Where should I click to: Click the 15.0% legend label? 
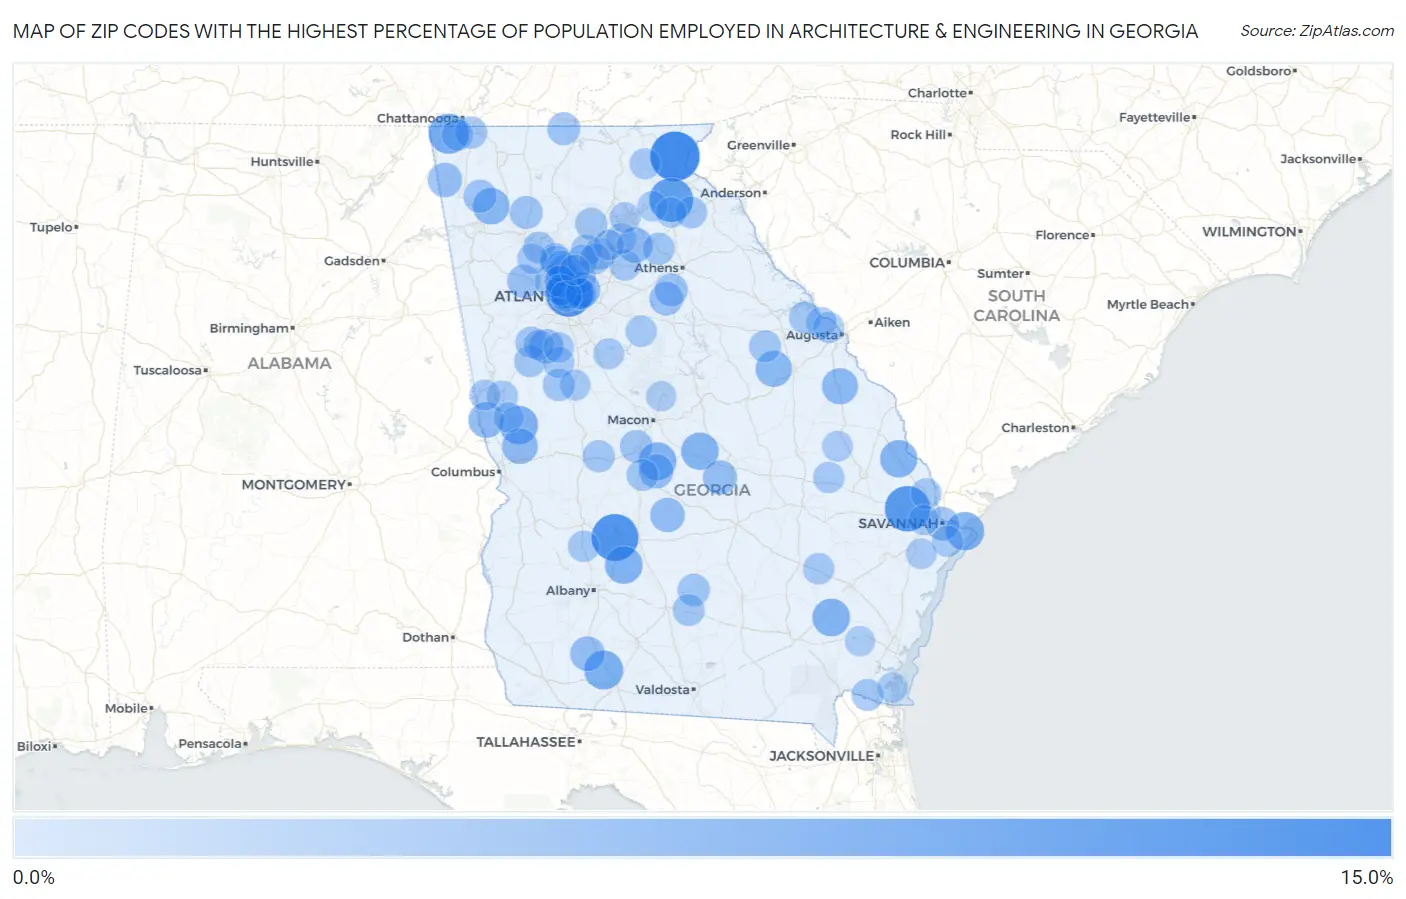1366,878
